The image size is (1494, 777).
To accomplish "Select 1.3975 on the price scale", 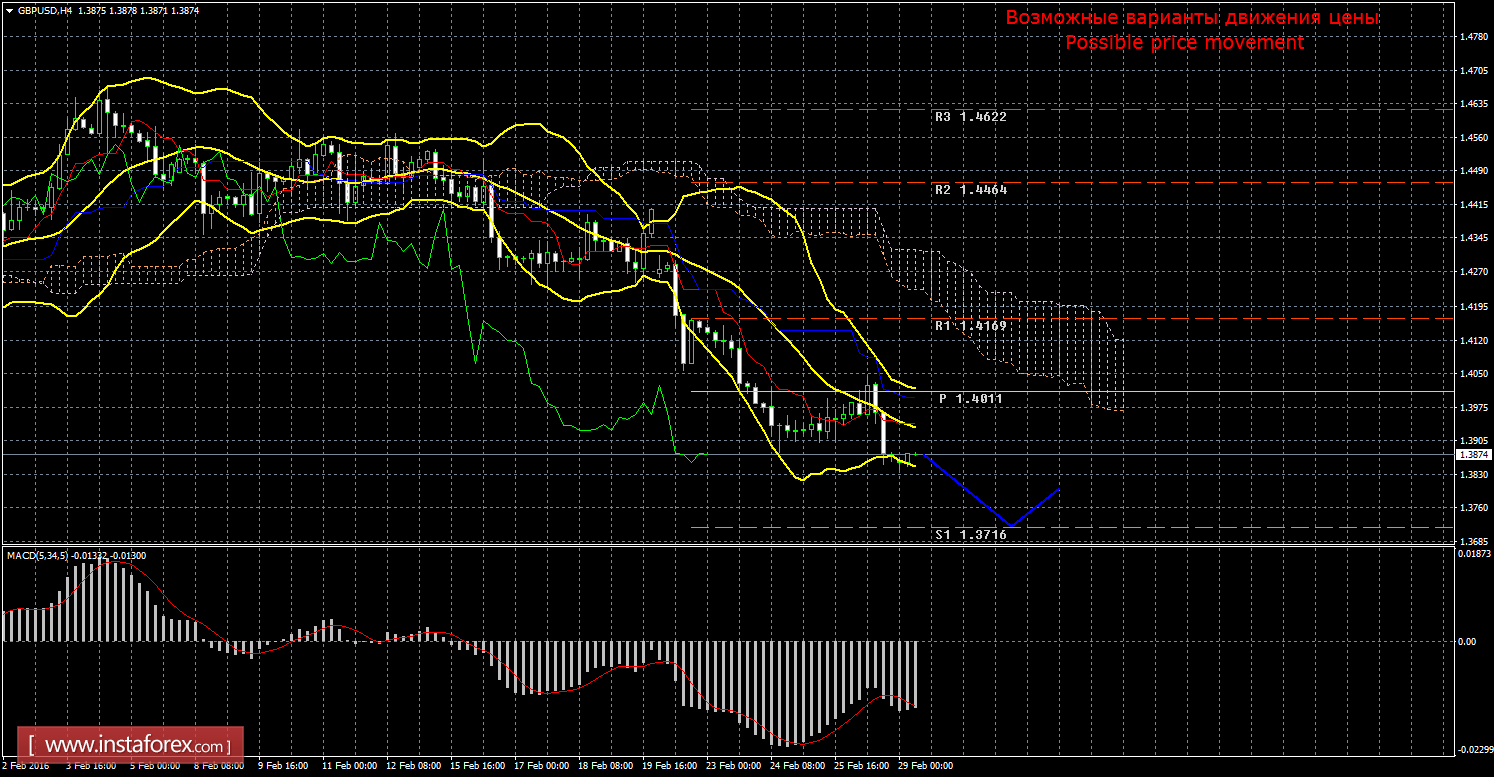I will pos(1473,407).
